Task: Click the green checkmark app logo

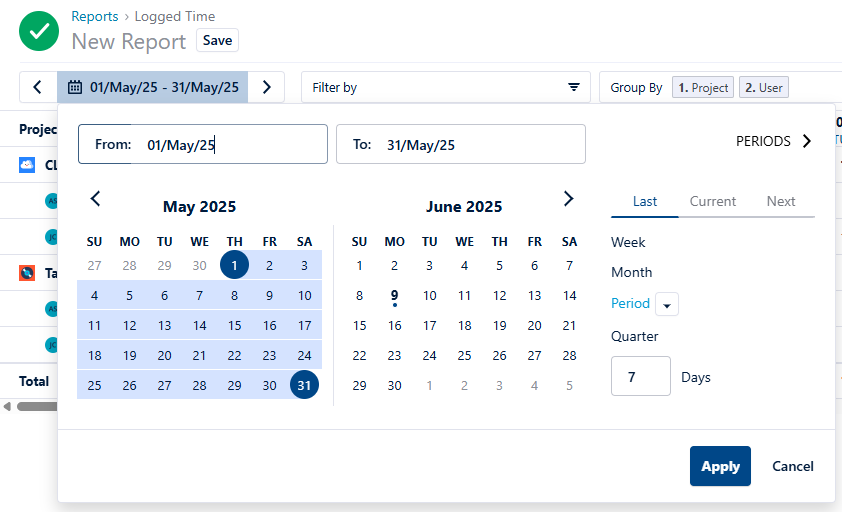Action: point(39,31)
